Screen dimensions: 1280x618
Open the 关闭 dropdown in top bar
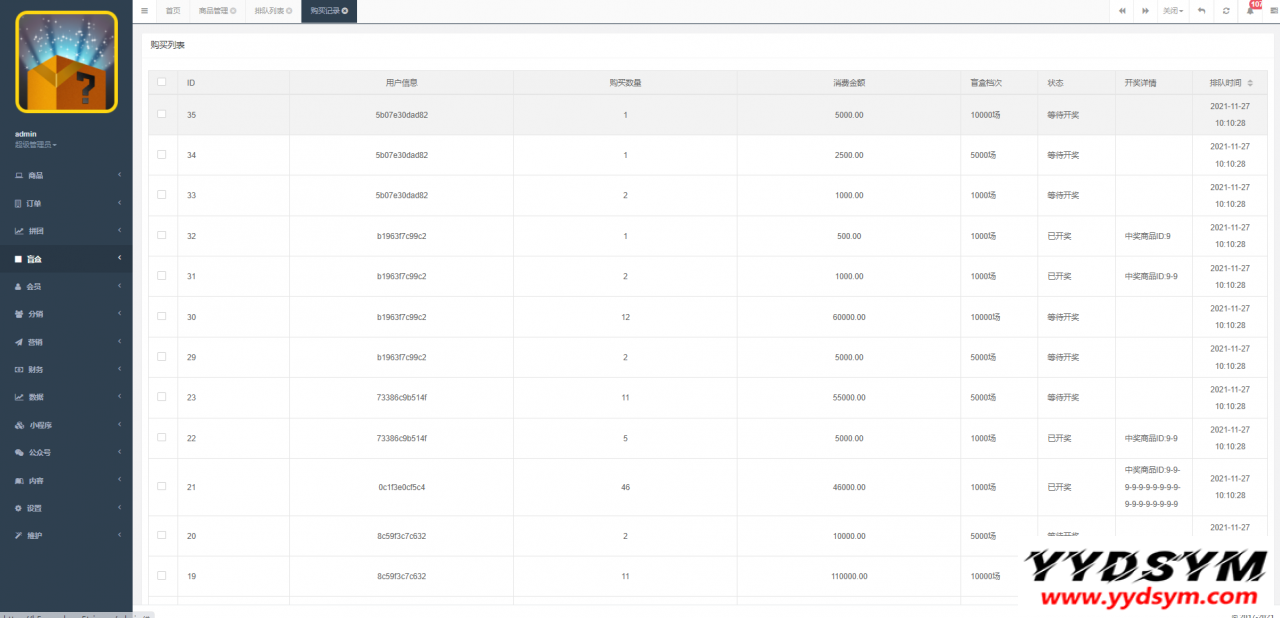1173,11
